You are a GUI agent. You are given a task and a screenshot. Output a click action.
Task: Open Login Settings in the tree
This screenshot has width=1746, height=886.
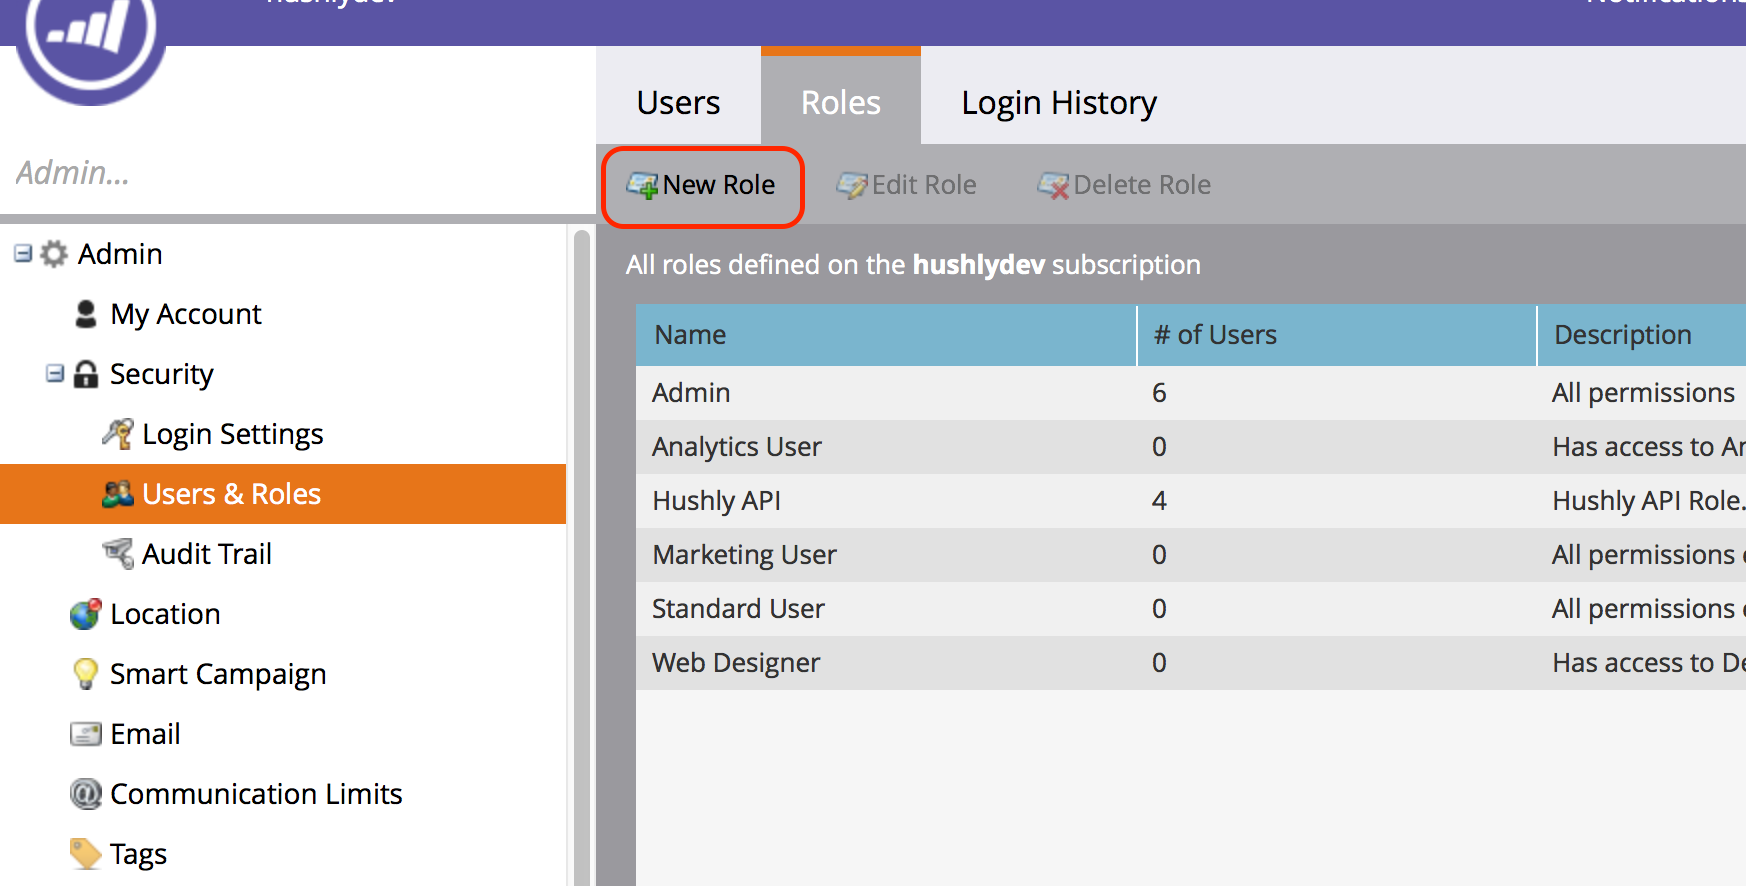pyautogui.click(x=233, y=434)
